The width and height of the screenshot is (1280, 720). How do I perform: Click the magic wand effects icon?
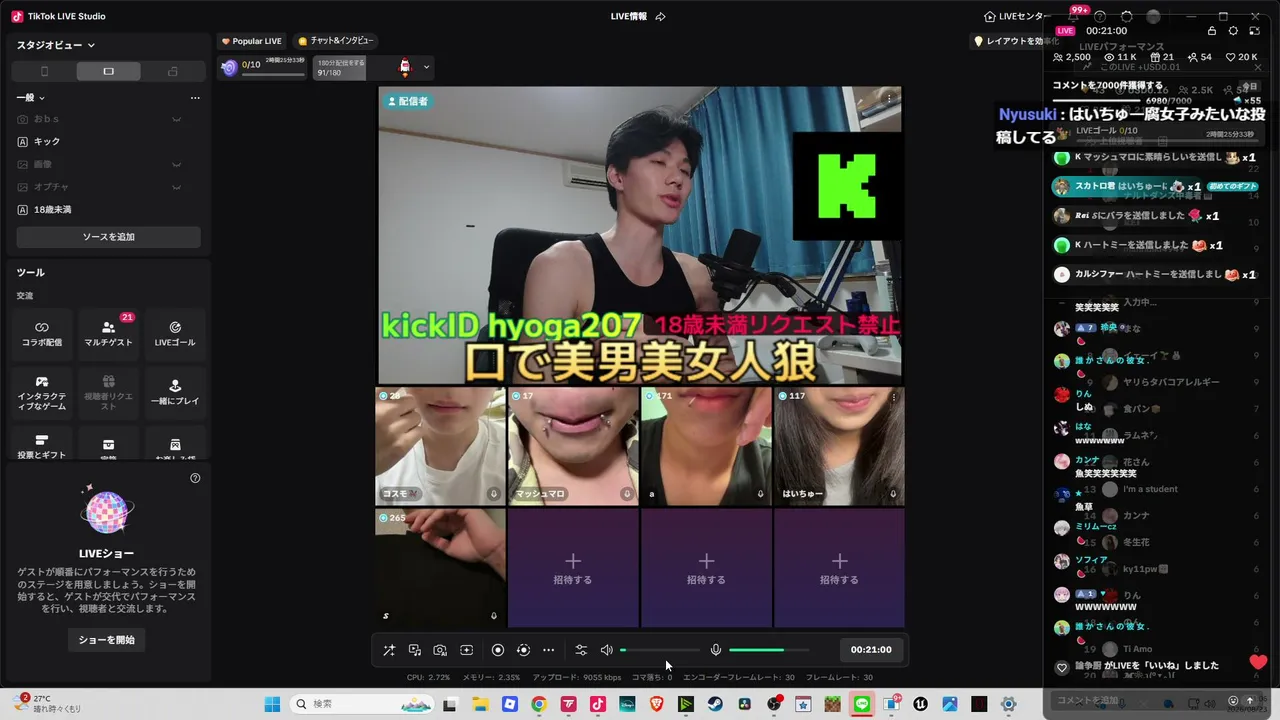tap(389, 650)
